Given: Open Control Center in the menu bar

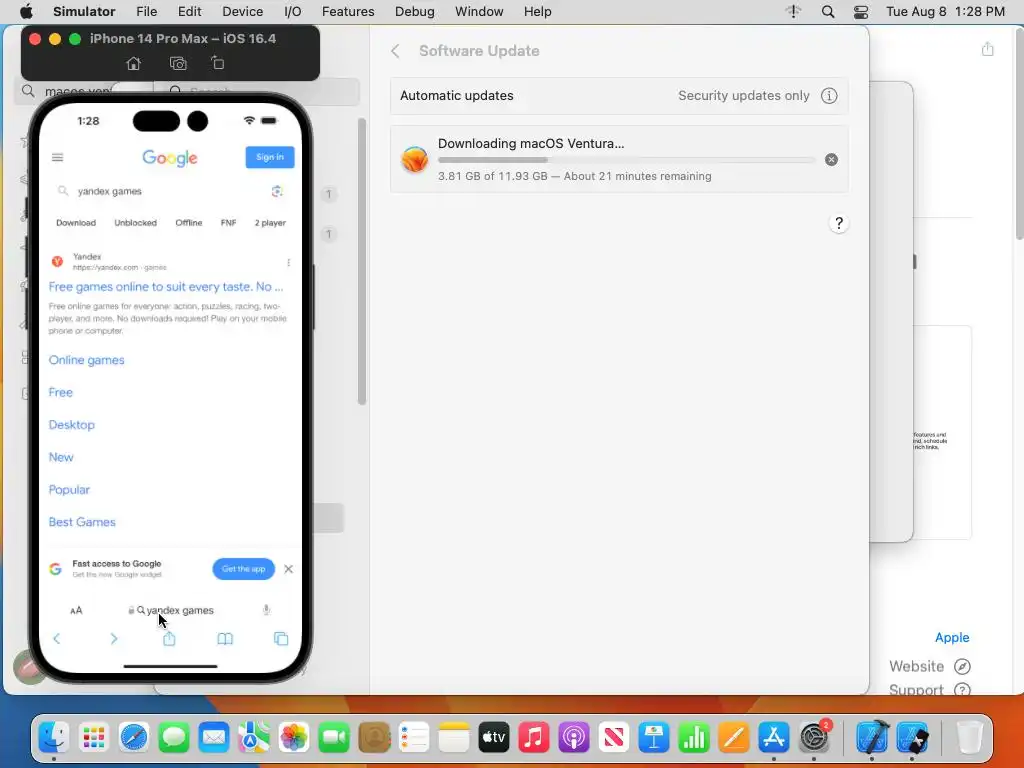Looking at the screenshot, I should coord(861,12).
